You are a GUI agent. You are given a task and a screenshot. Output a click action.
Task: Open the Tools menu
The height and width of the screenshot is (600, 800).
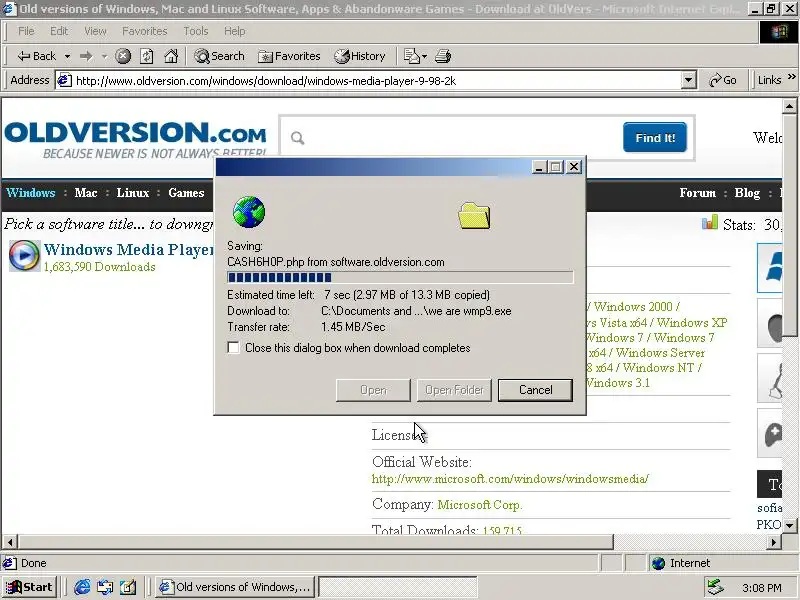tap(196, 31)
